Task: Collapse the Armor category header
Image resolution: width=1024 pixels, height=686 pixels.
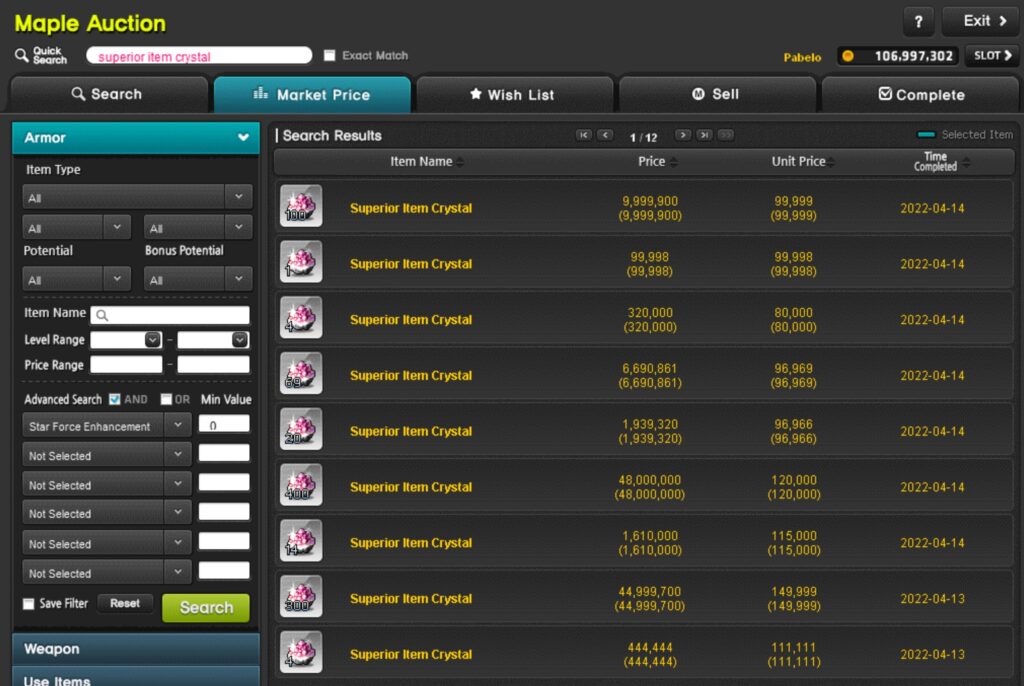Action: pos(136,138)
